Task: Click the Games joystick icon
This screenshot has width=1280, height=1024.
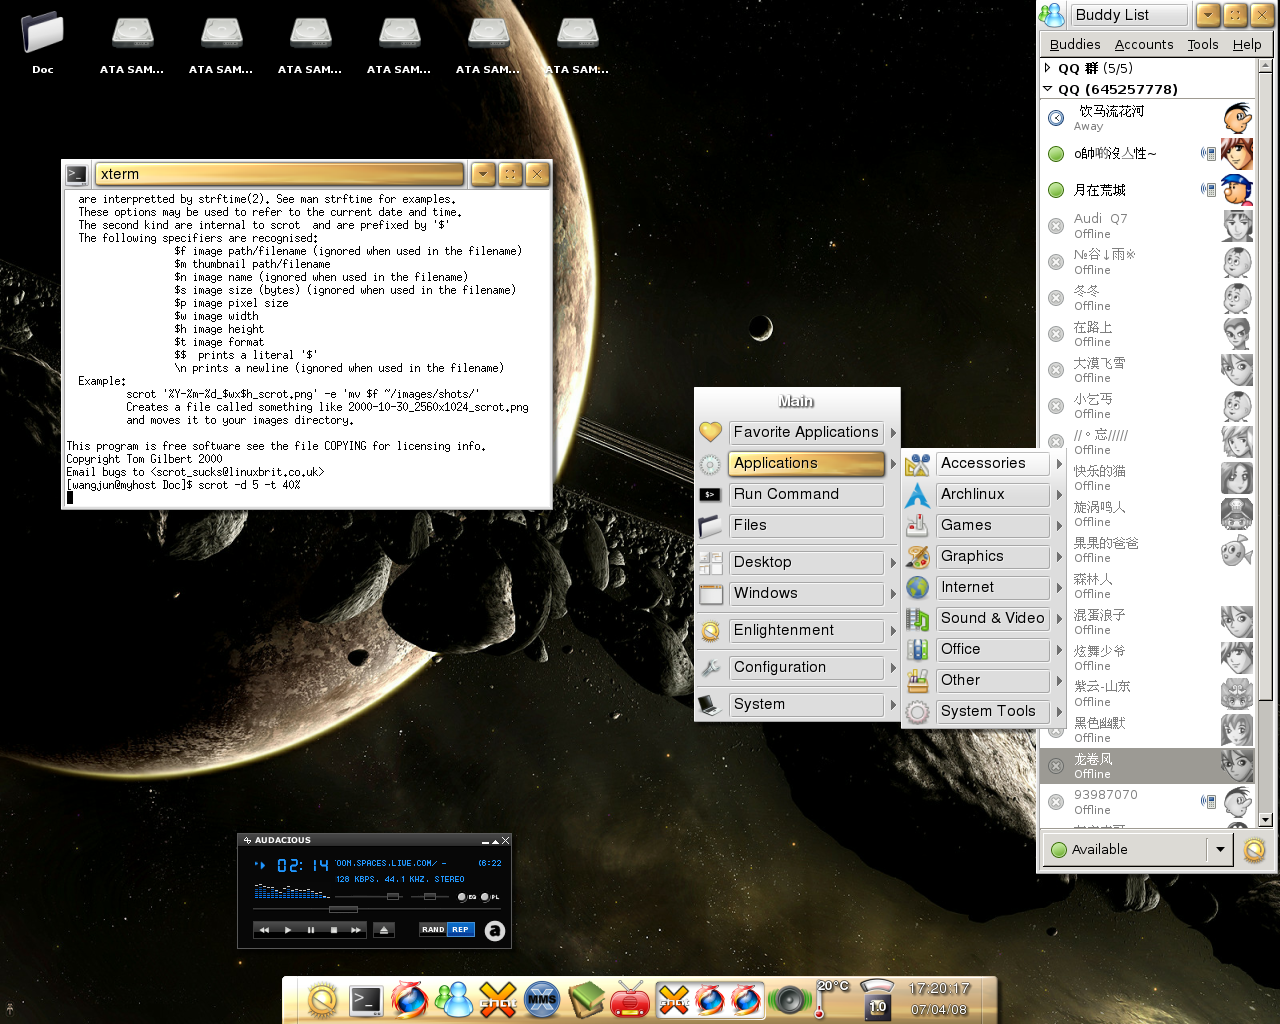Action: tap(917, 526)
